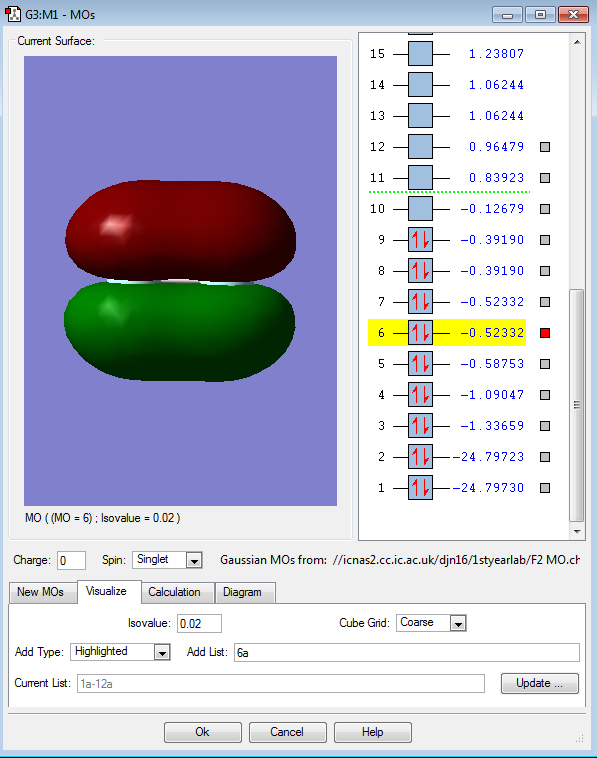The height and width of the screenshot is (758, 597).
Task: Click the orbital box of MO 15
Action: pyautogui.click(x=420, y=54)
